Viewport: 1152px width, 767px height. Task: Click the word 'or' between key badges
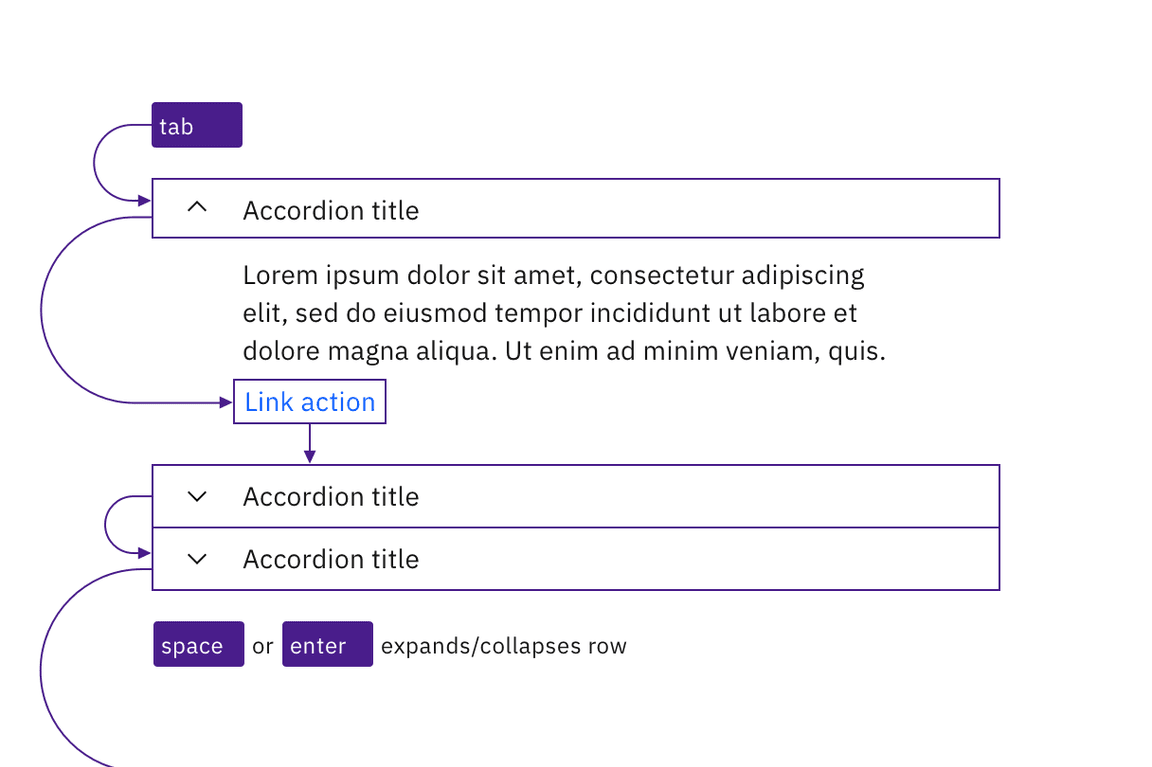pyautogui.click(x=262, y=646)
